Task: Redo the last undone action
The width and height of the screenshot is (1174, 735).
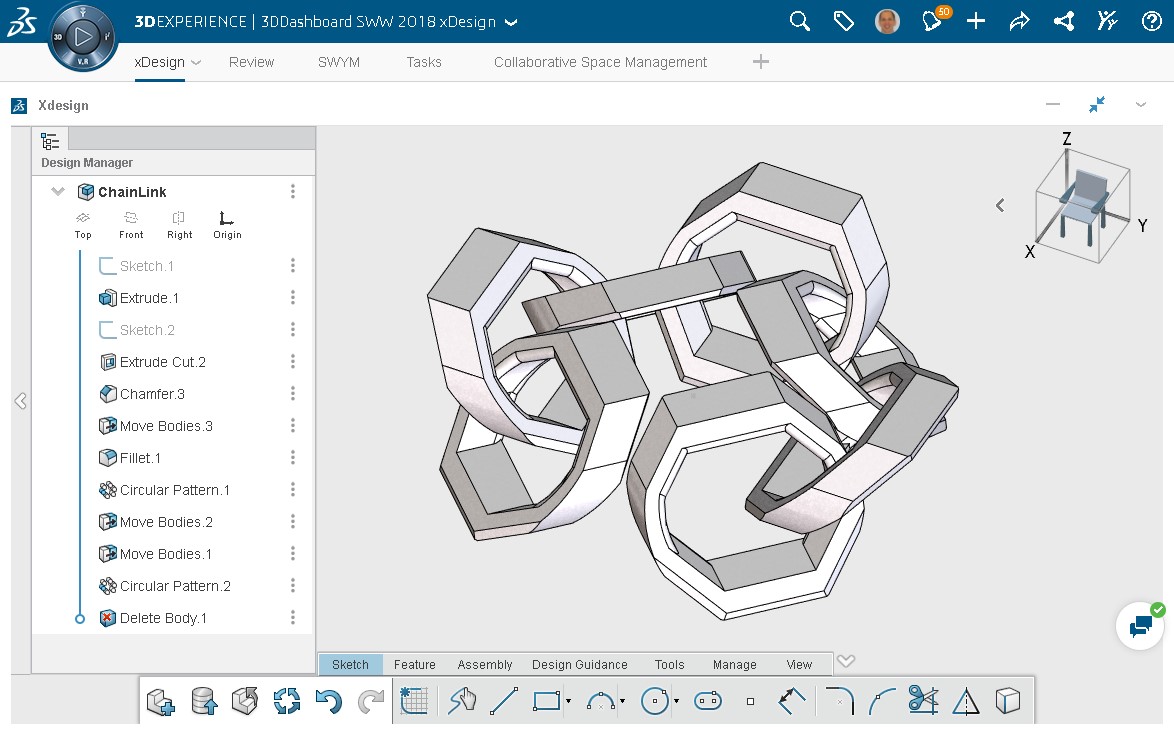Action: click(x=371, y=701)
